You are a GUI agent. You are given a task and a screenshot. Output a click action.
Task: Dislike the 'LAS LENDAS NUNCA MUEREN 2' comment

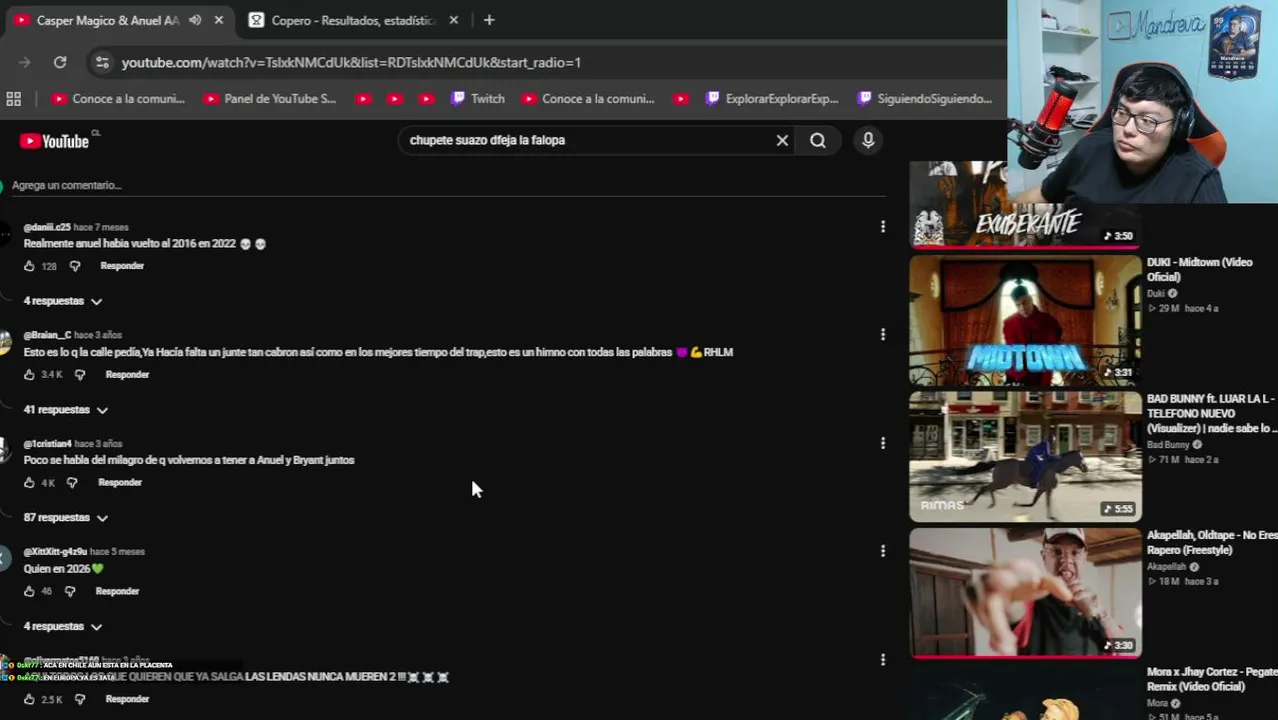[80, 700]
